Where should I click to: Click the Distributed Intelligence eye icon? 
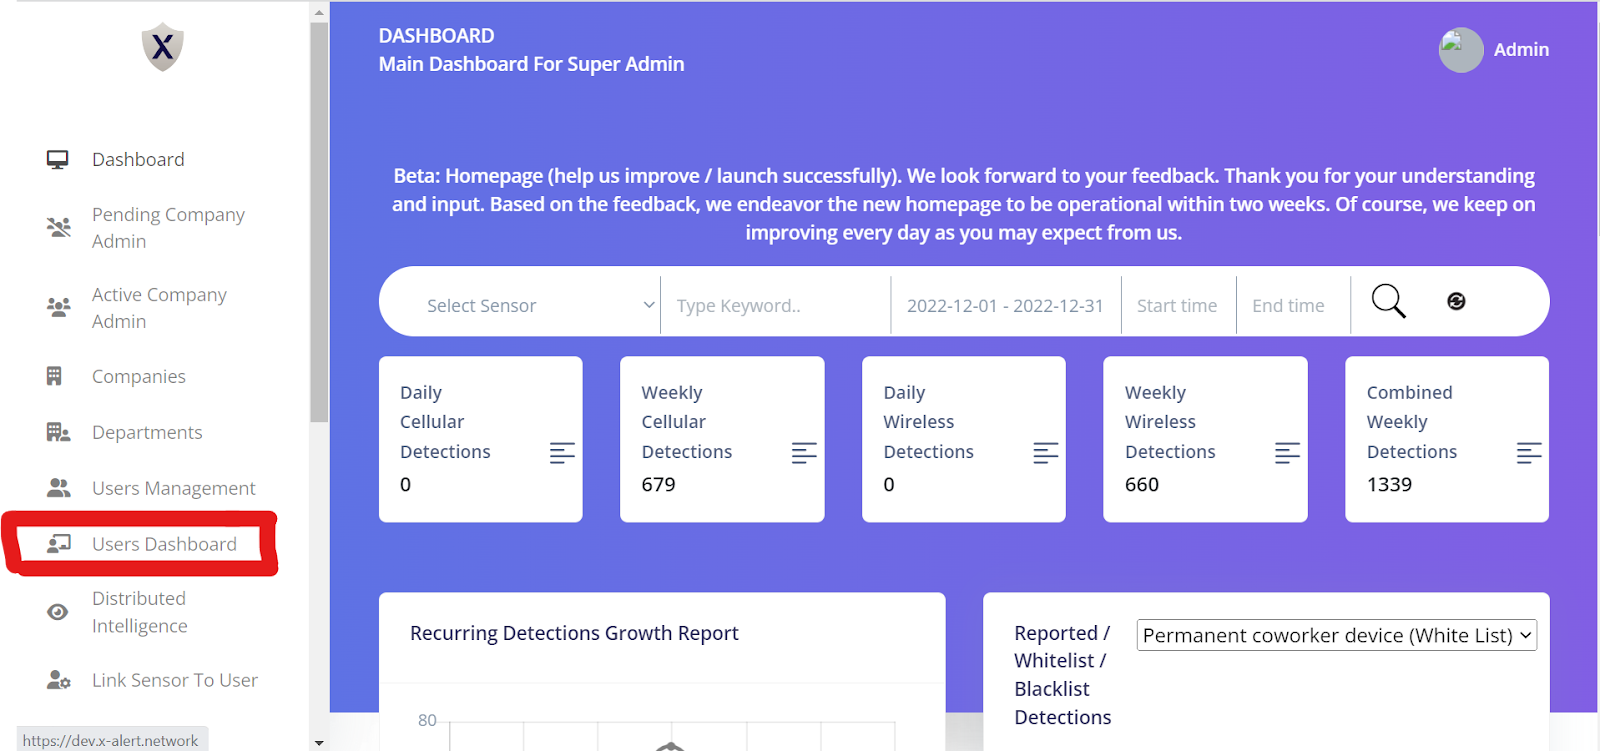[58, 612]
